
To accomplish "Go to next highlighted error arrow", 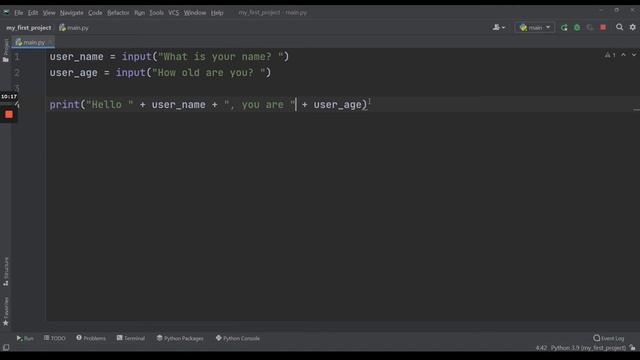I will coord(634,55).
